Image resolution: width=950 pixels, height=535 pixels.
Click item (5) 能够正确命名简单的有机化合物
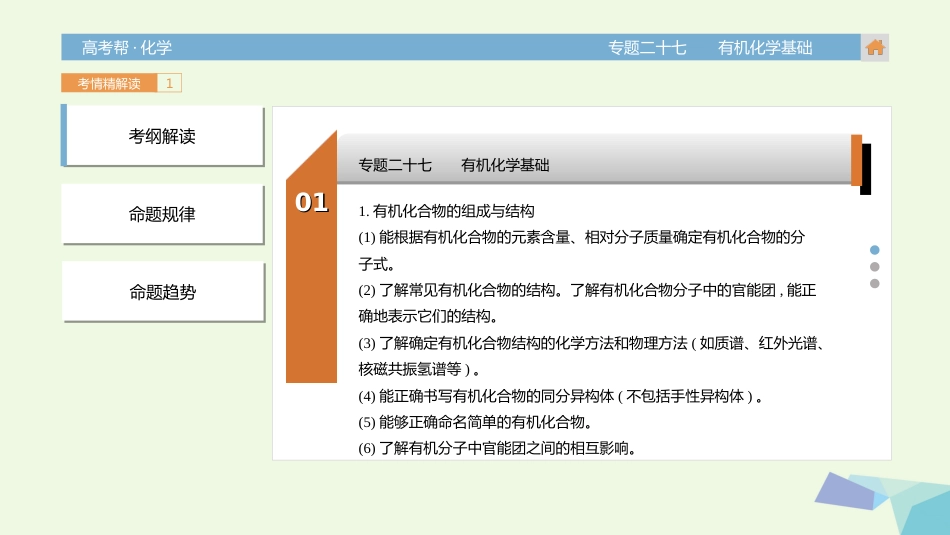pos(476,422)
